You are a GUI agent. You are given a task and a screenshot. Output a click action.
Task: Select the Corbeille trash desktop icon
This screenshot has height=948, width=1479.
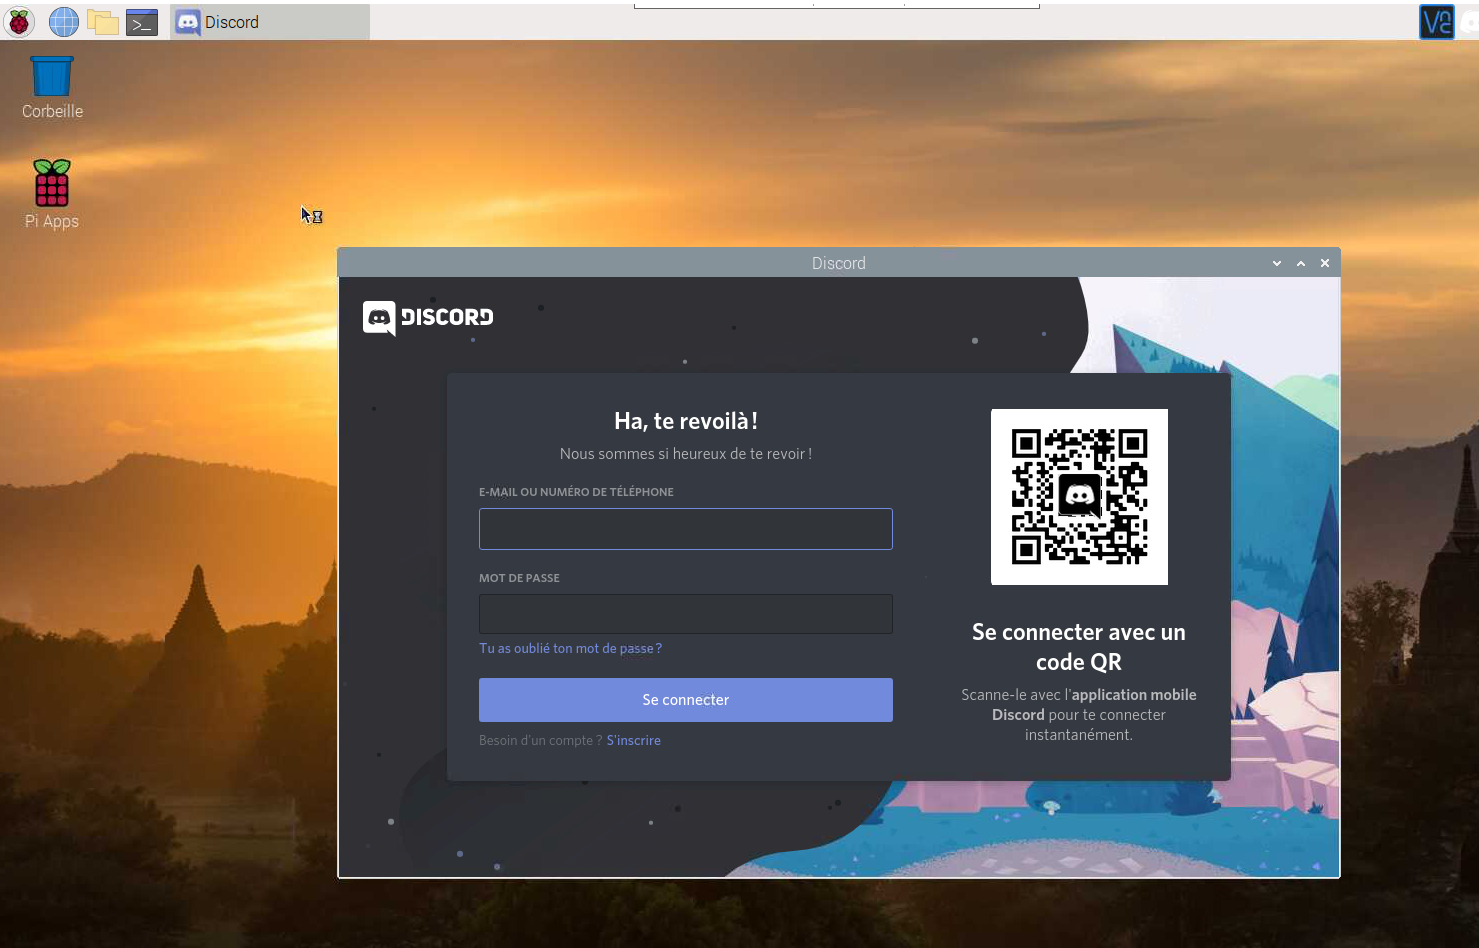(52, 88)
